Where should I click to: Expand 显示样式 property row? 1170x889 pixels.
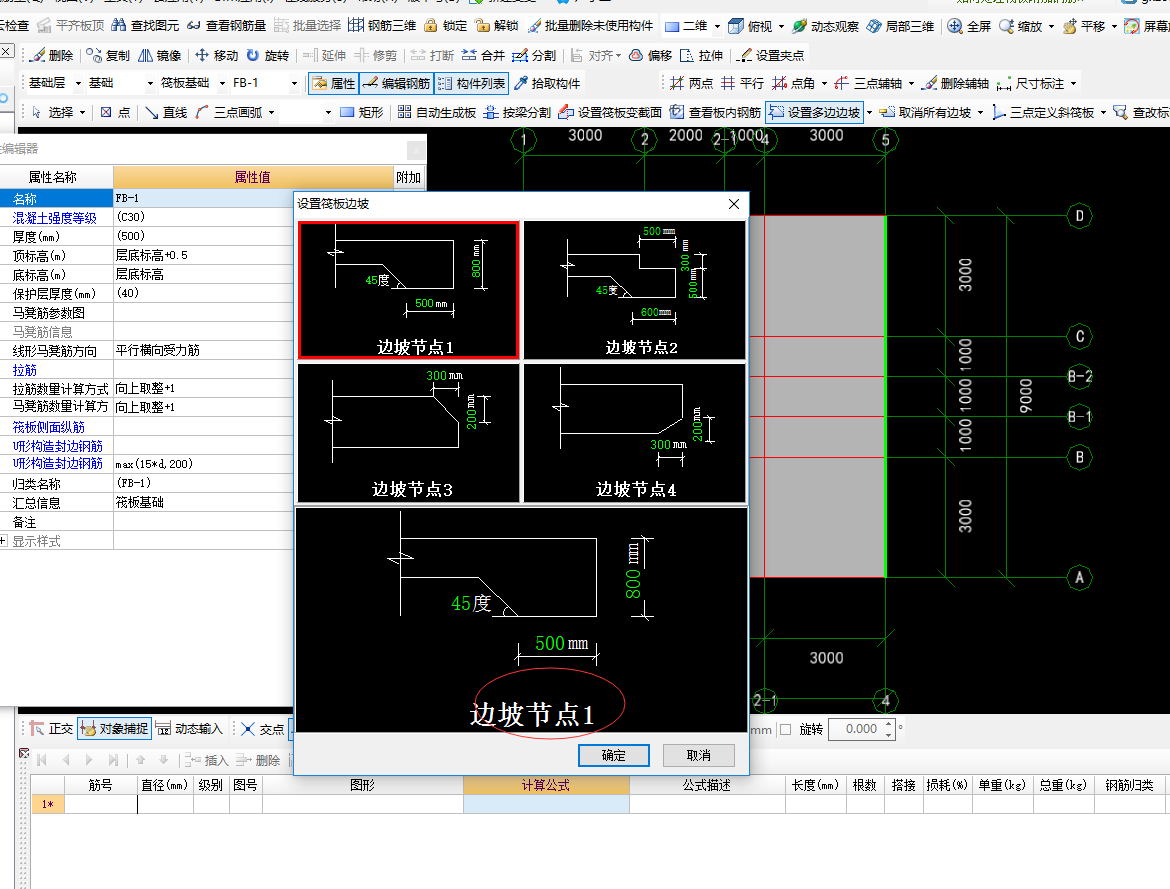[4, 541]
